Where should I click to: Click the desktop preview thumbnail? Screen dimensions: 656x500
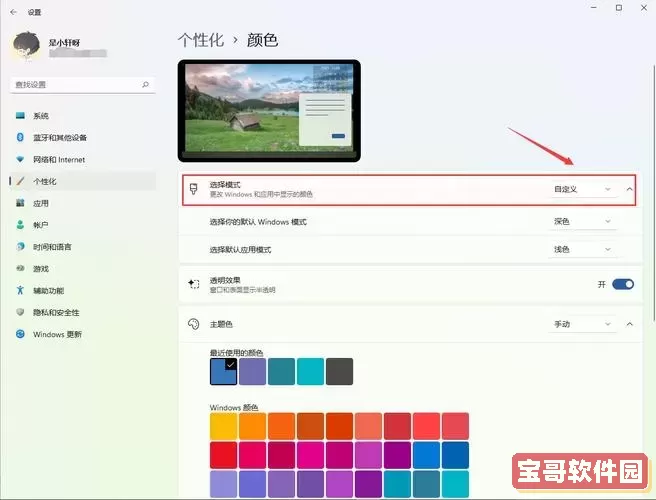[269, 110]
